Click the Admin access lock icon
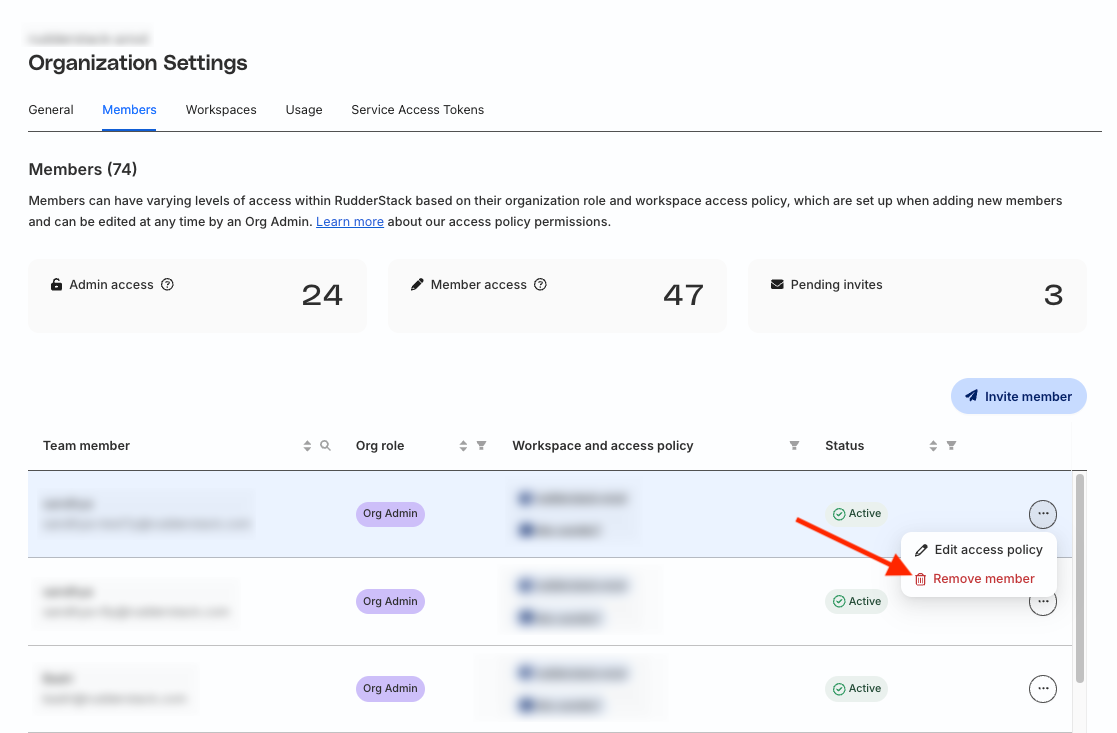The image size is (1117, 733). [x=56, y=284]
